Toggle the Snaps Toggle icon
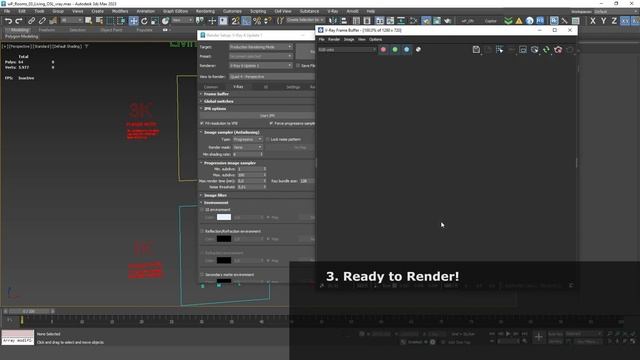The width and height of the screenshot is (640, 360). point(236,20)
